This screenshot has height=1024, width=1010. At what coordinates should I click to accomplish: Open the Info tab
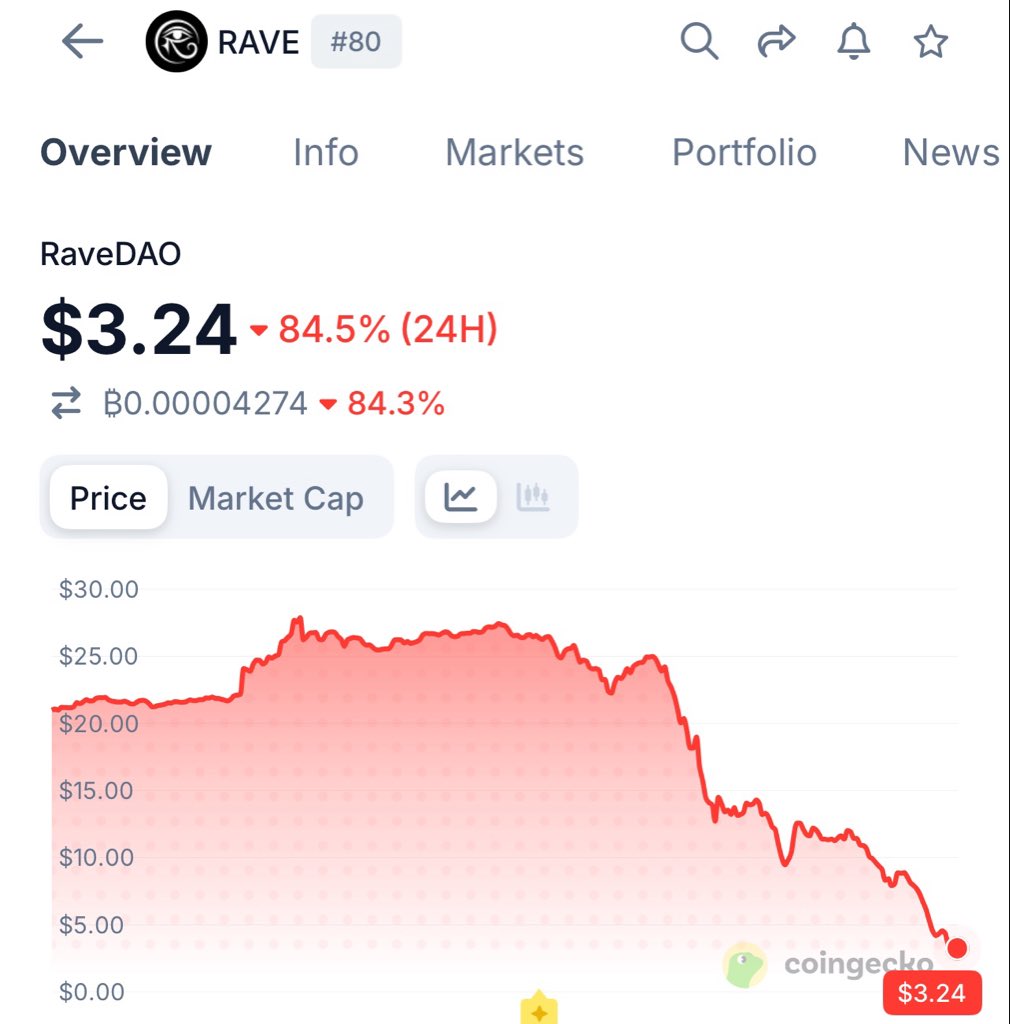(x=325, y=153)
